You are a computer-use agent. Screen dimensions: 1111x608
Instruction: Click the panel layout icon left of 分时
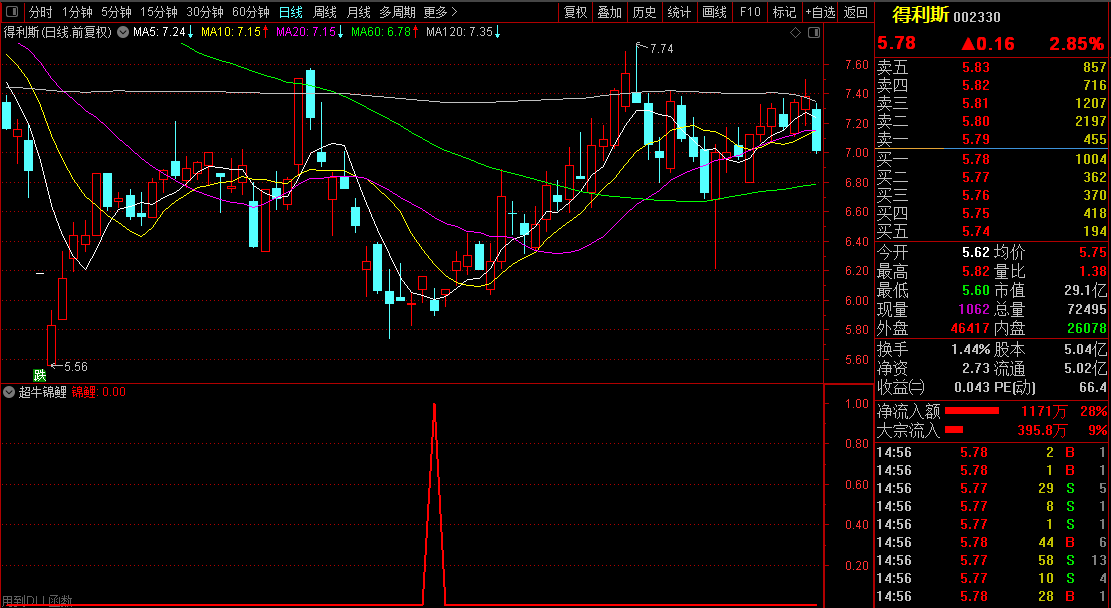[x=12, y=12]
